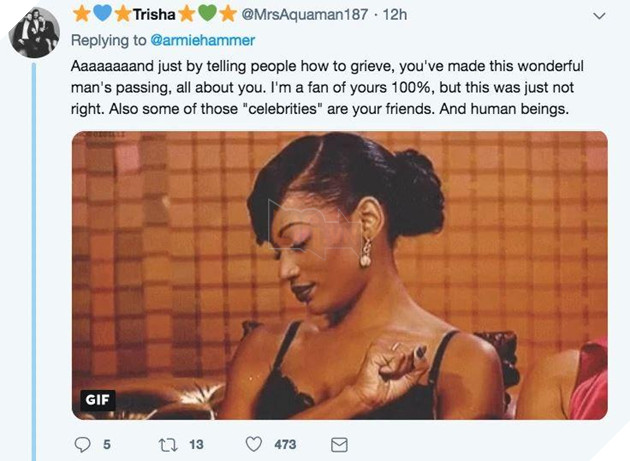The height and width of the screenshot is (461, 630).
Task: Expand the tweet options chevron menu
Action: coord(599,16)
